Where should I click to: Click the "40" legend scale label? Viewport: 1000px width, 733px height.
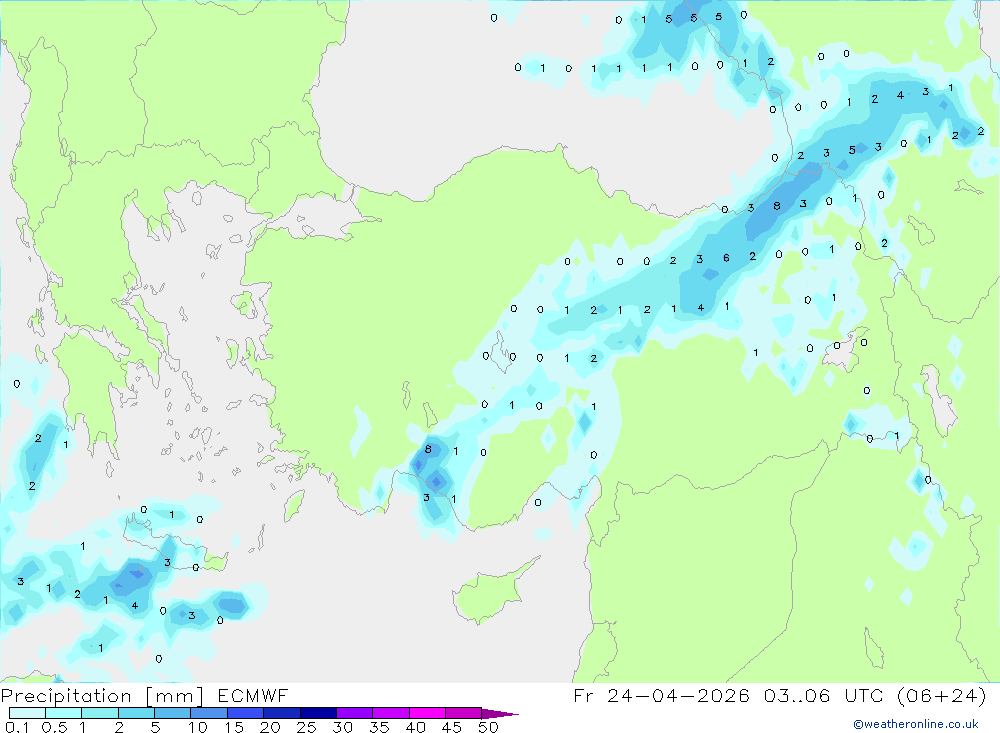point(416,727)
